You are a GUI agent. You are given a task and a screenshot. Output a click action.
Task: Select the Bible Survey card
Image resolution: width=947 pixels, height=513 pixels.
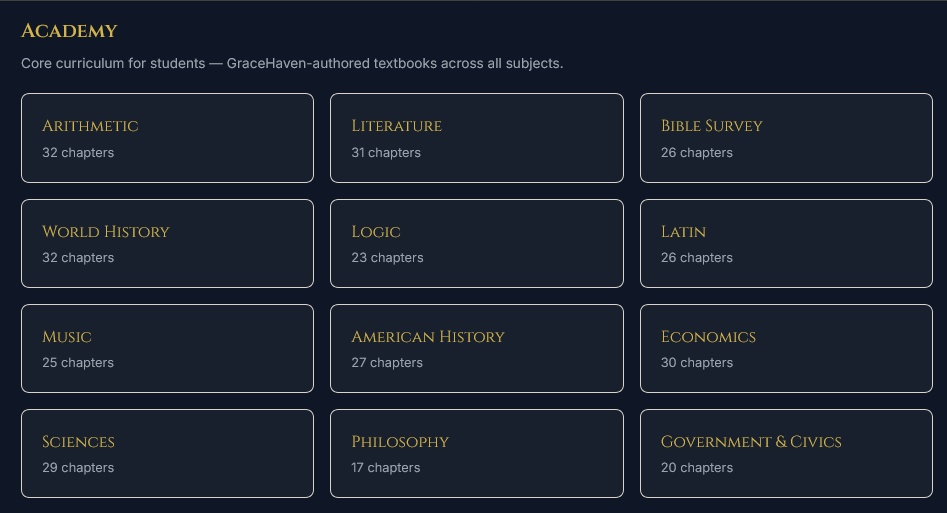pos(786,138)
